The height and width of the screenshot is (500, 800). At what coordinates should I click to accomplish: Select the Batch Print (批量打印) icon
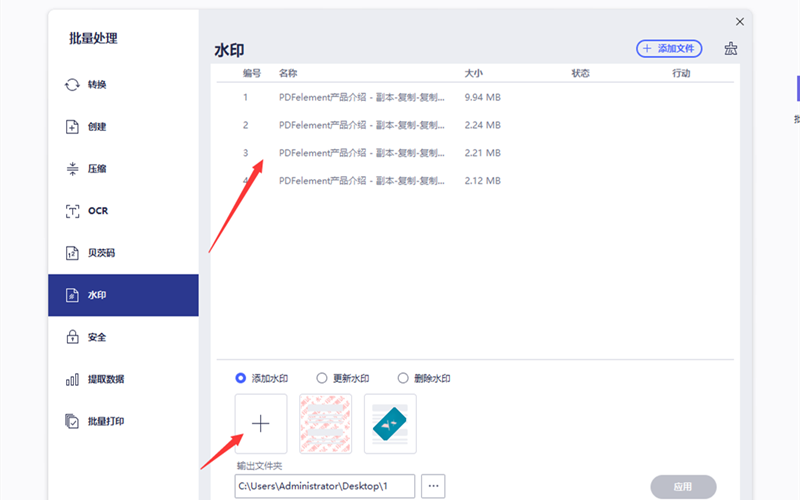72,421
